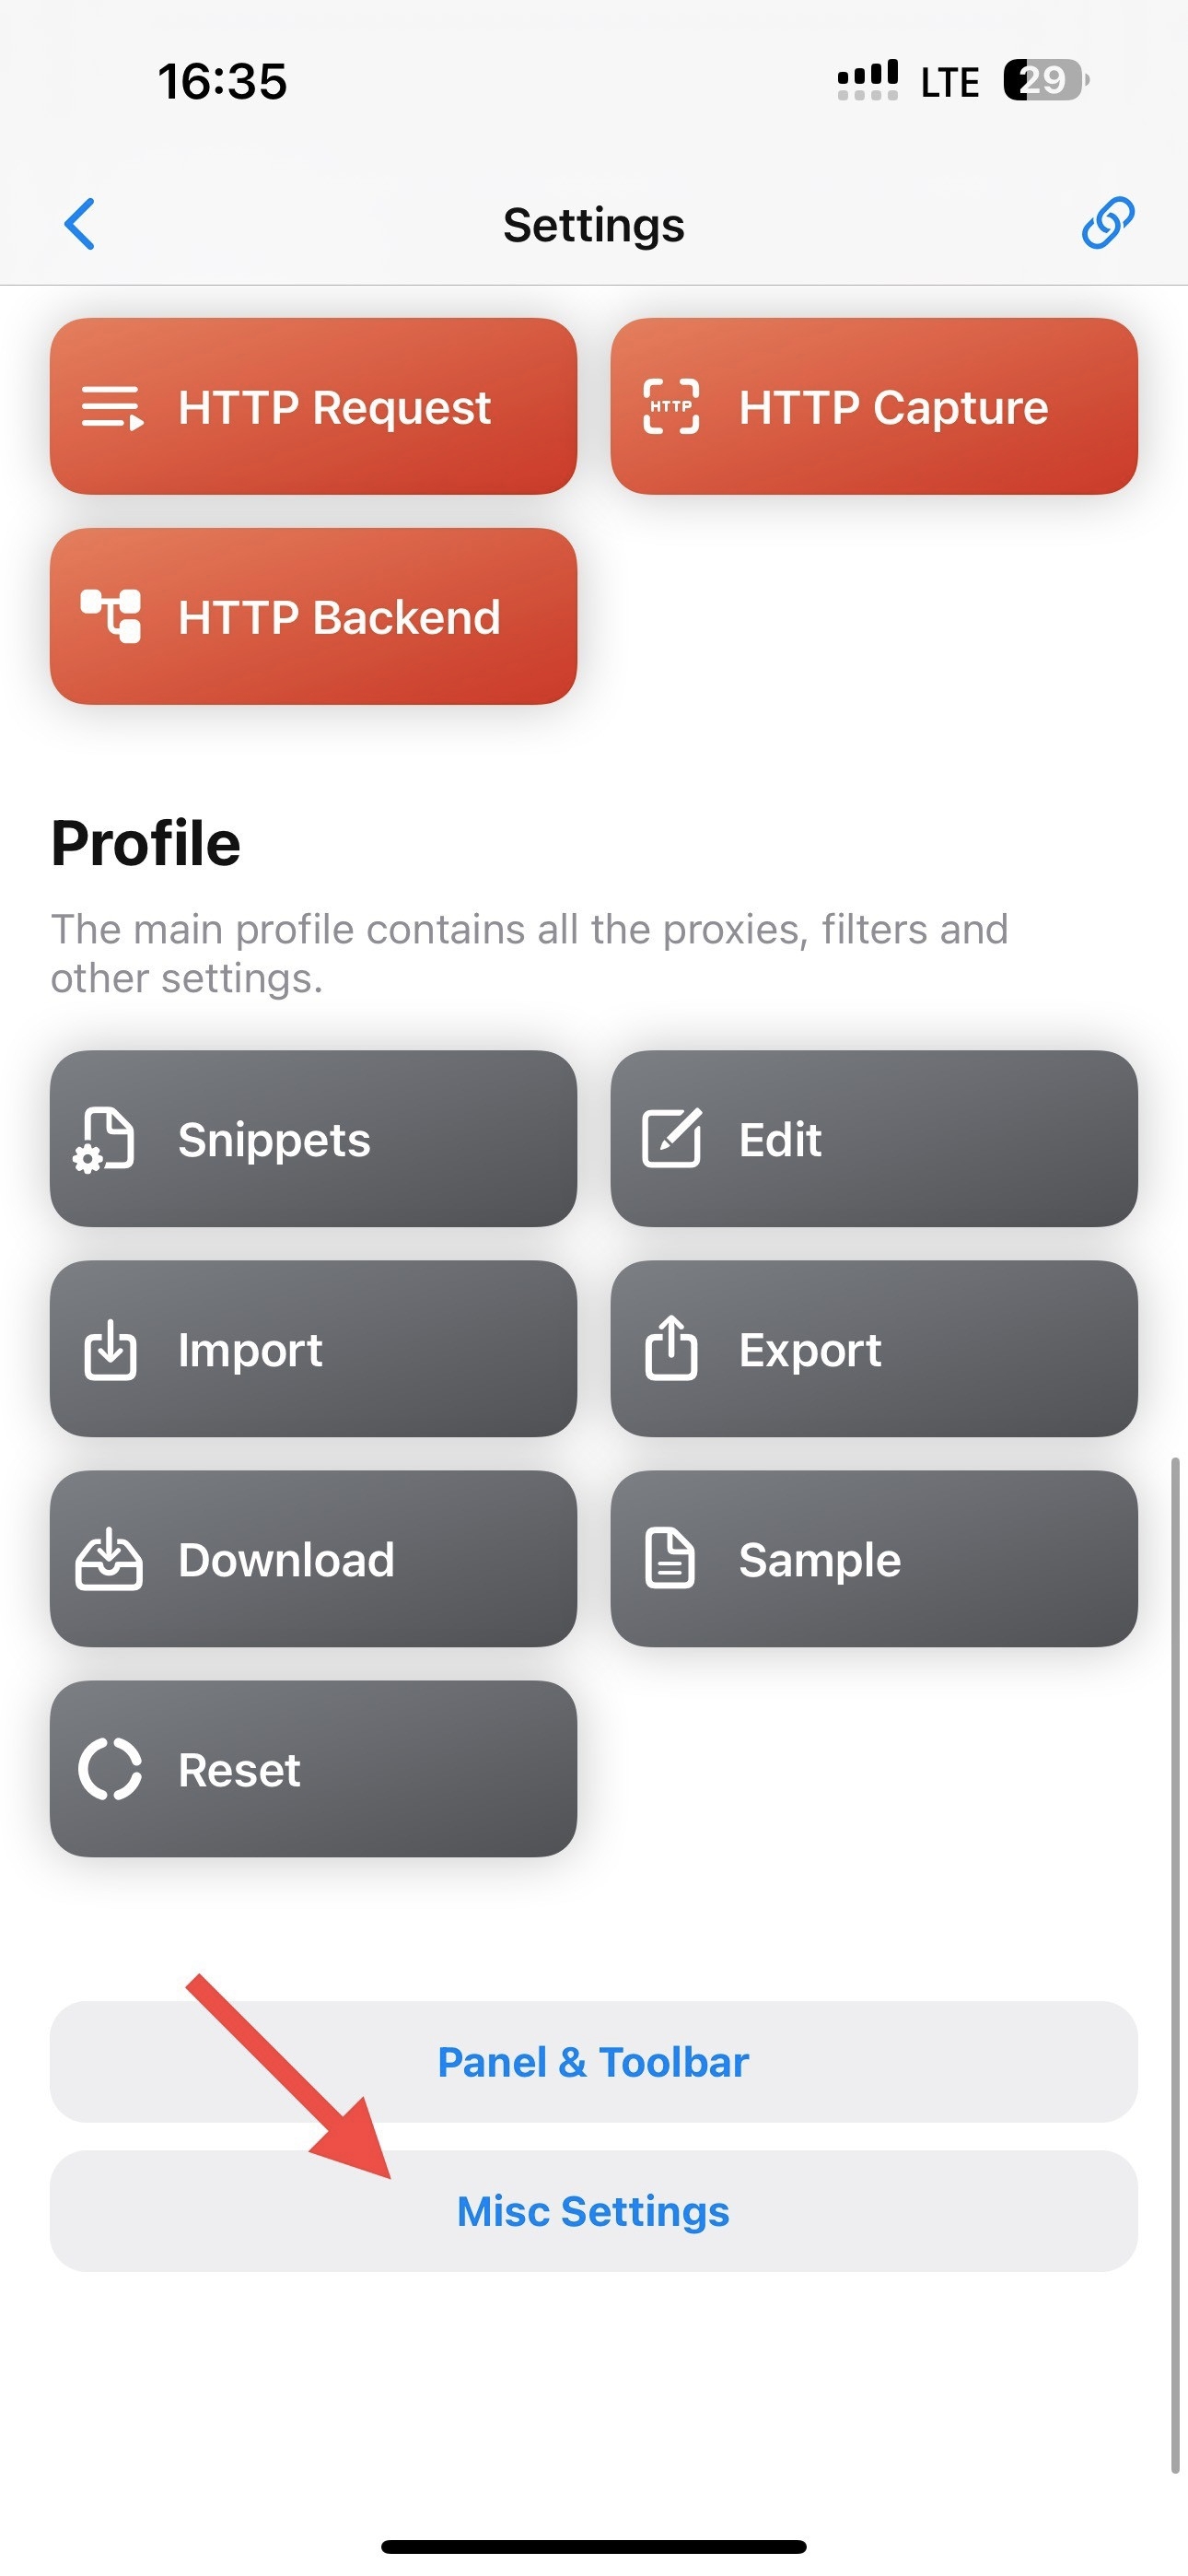The height and width of the screenshot is (2576, 1188).
Task: Tap the Import arrow-down icon
Action: point(110,1349)
